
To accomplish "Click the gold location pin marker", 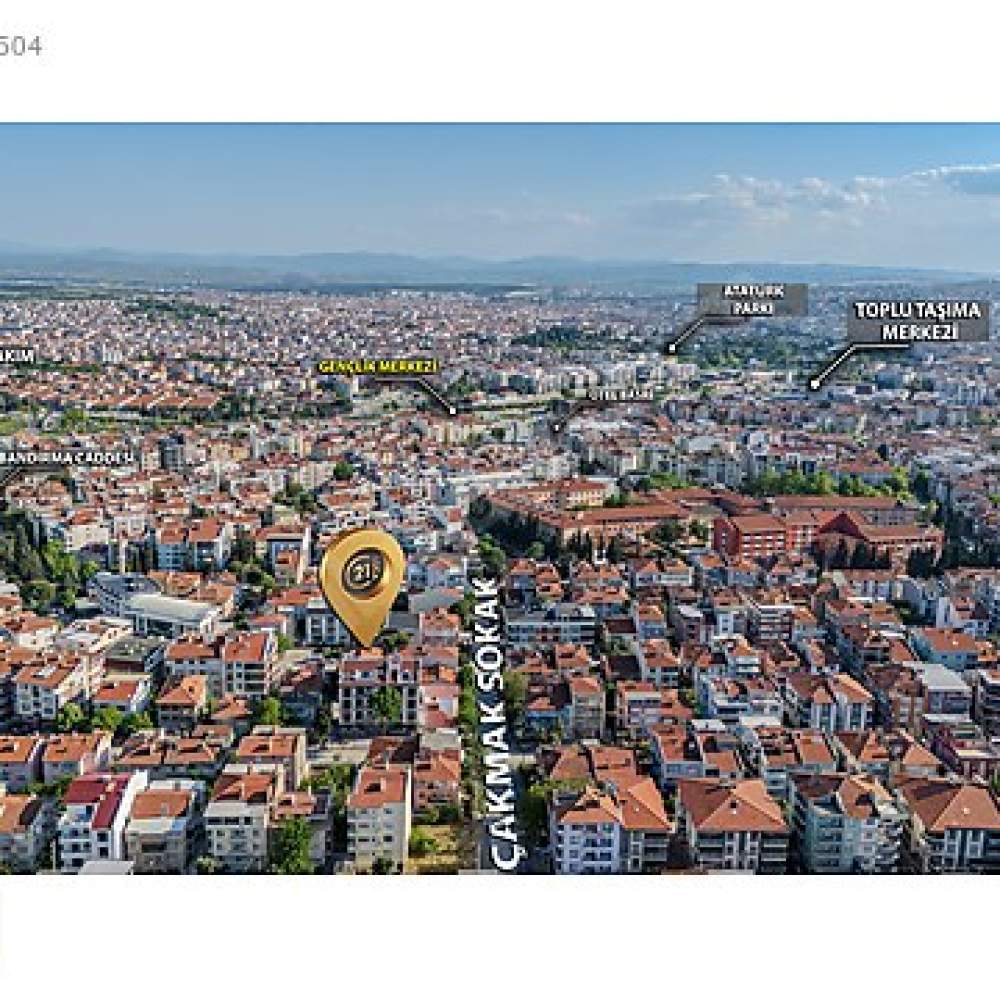I will point(362,586).
